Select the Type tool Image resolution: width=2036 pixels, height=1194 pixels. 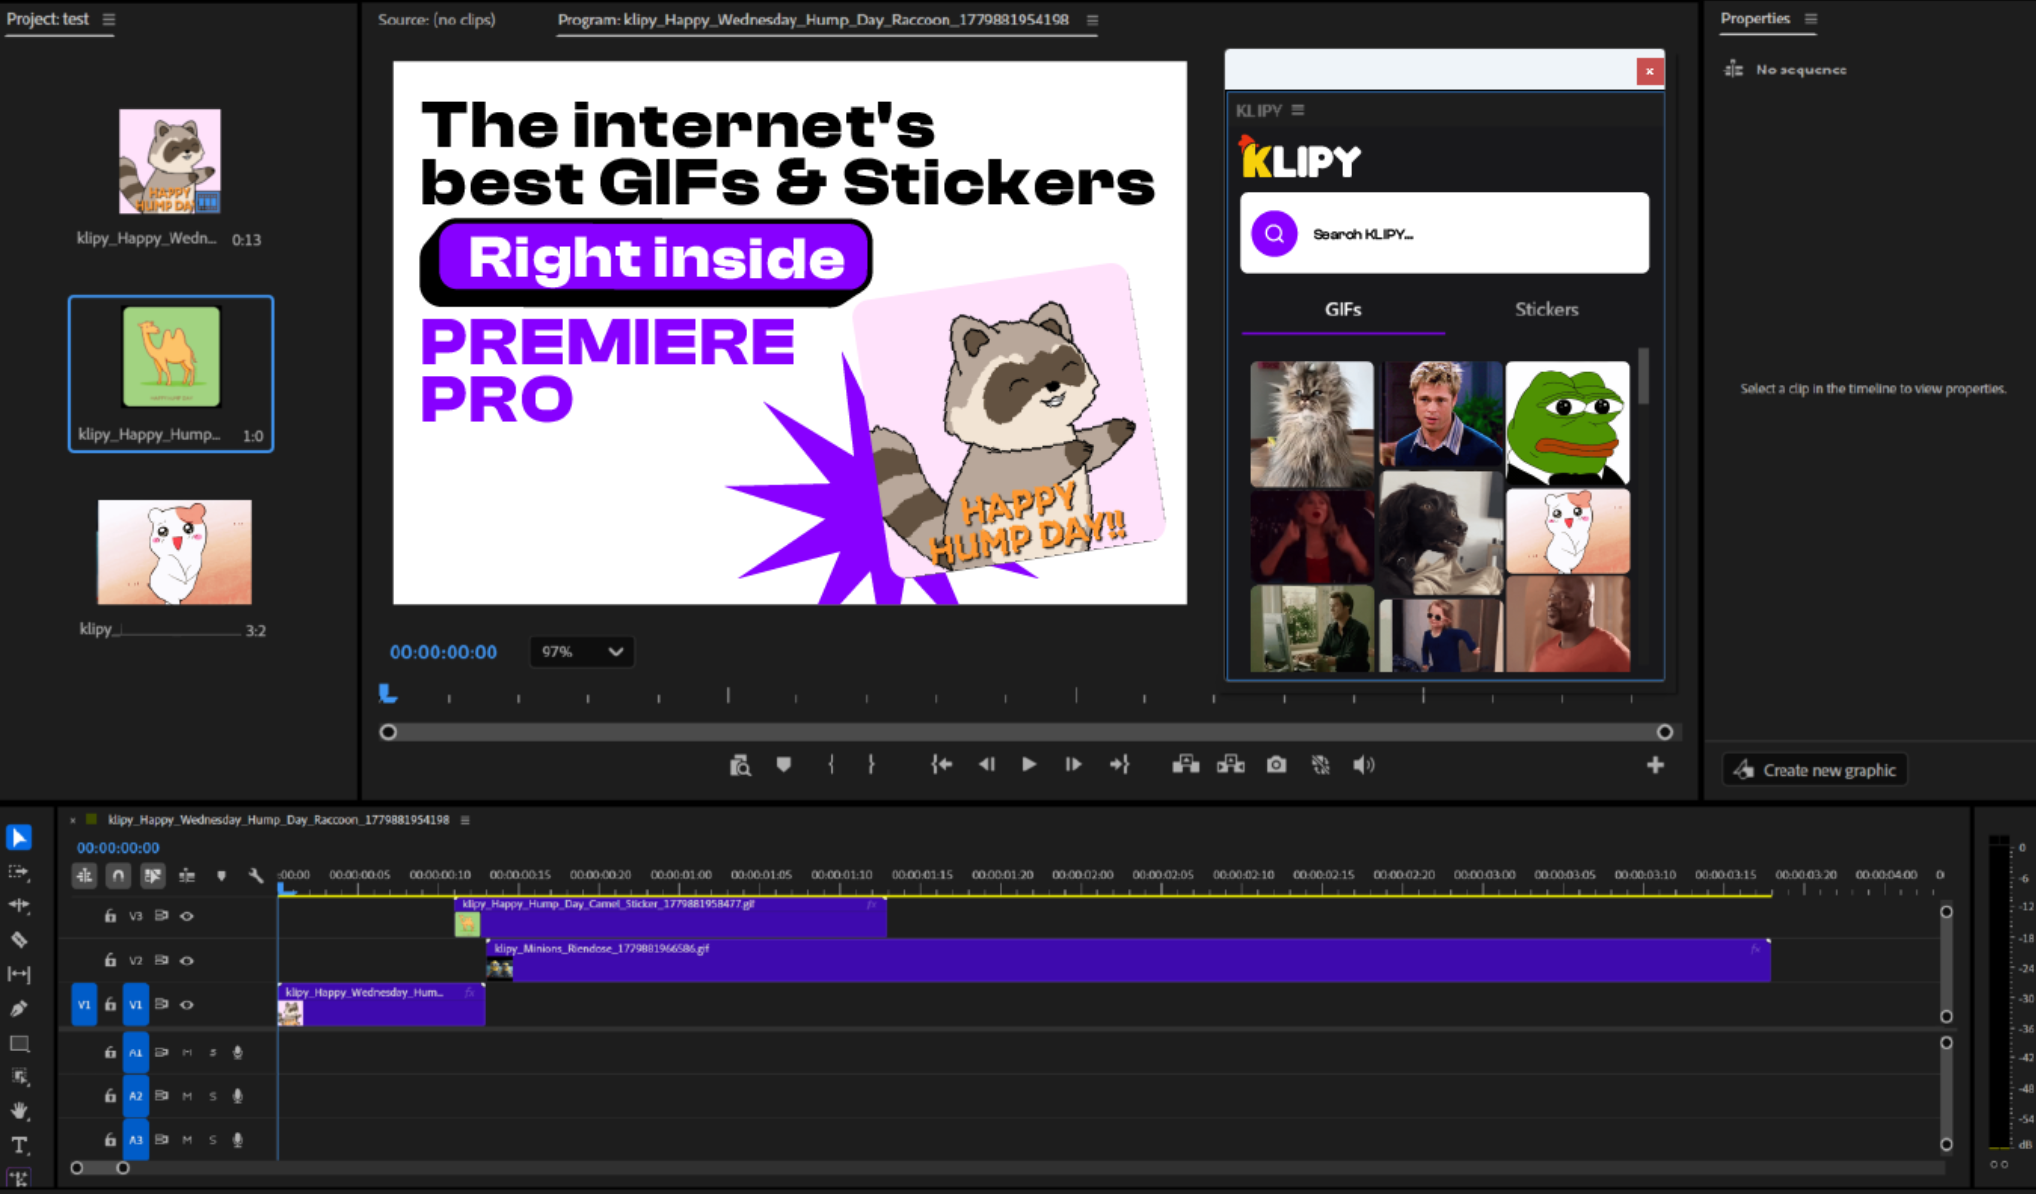point(19,1145)
